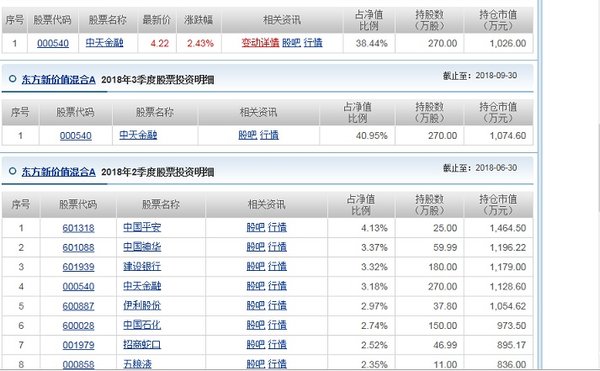Screen dimensions: 600x371
Task: Open 伊利股份 stock name link
Action: (142, 306)
